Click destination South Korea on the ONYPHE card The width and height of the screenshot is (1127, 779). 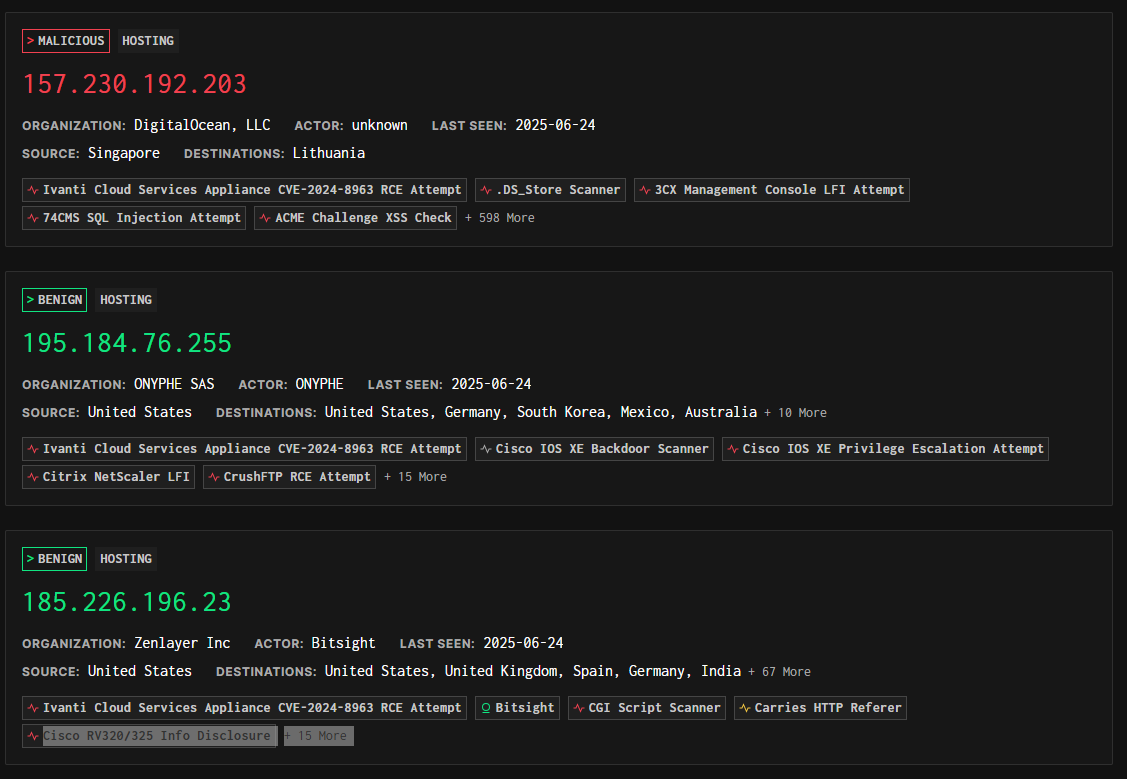(x=561, y=412)
